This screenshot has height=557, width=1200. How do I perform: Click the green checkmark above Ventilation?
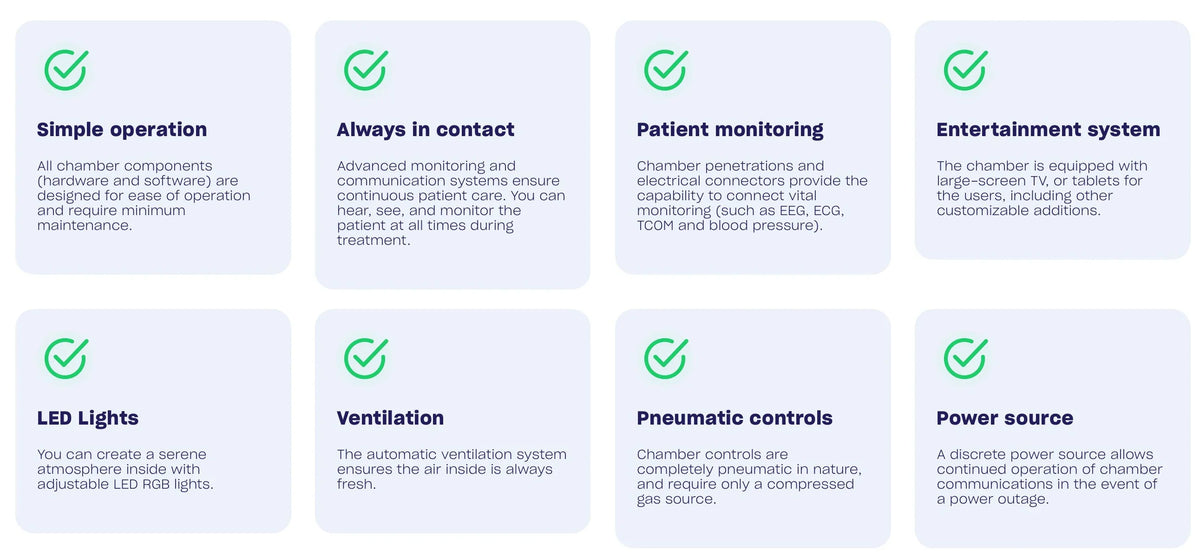pos(366,358)
